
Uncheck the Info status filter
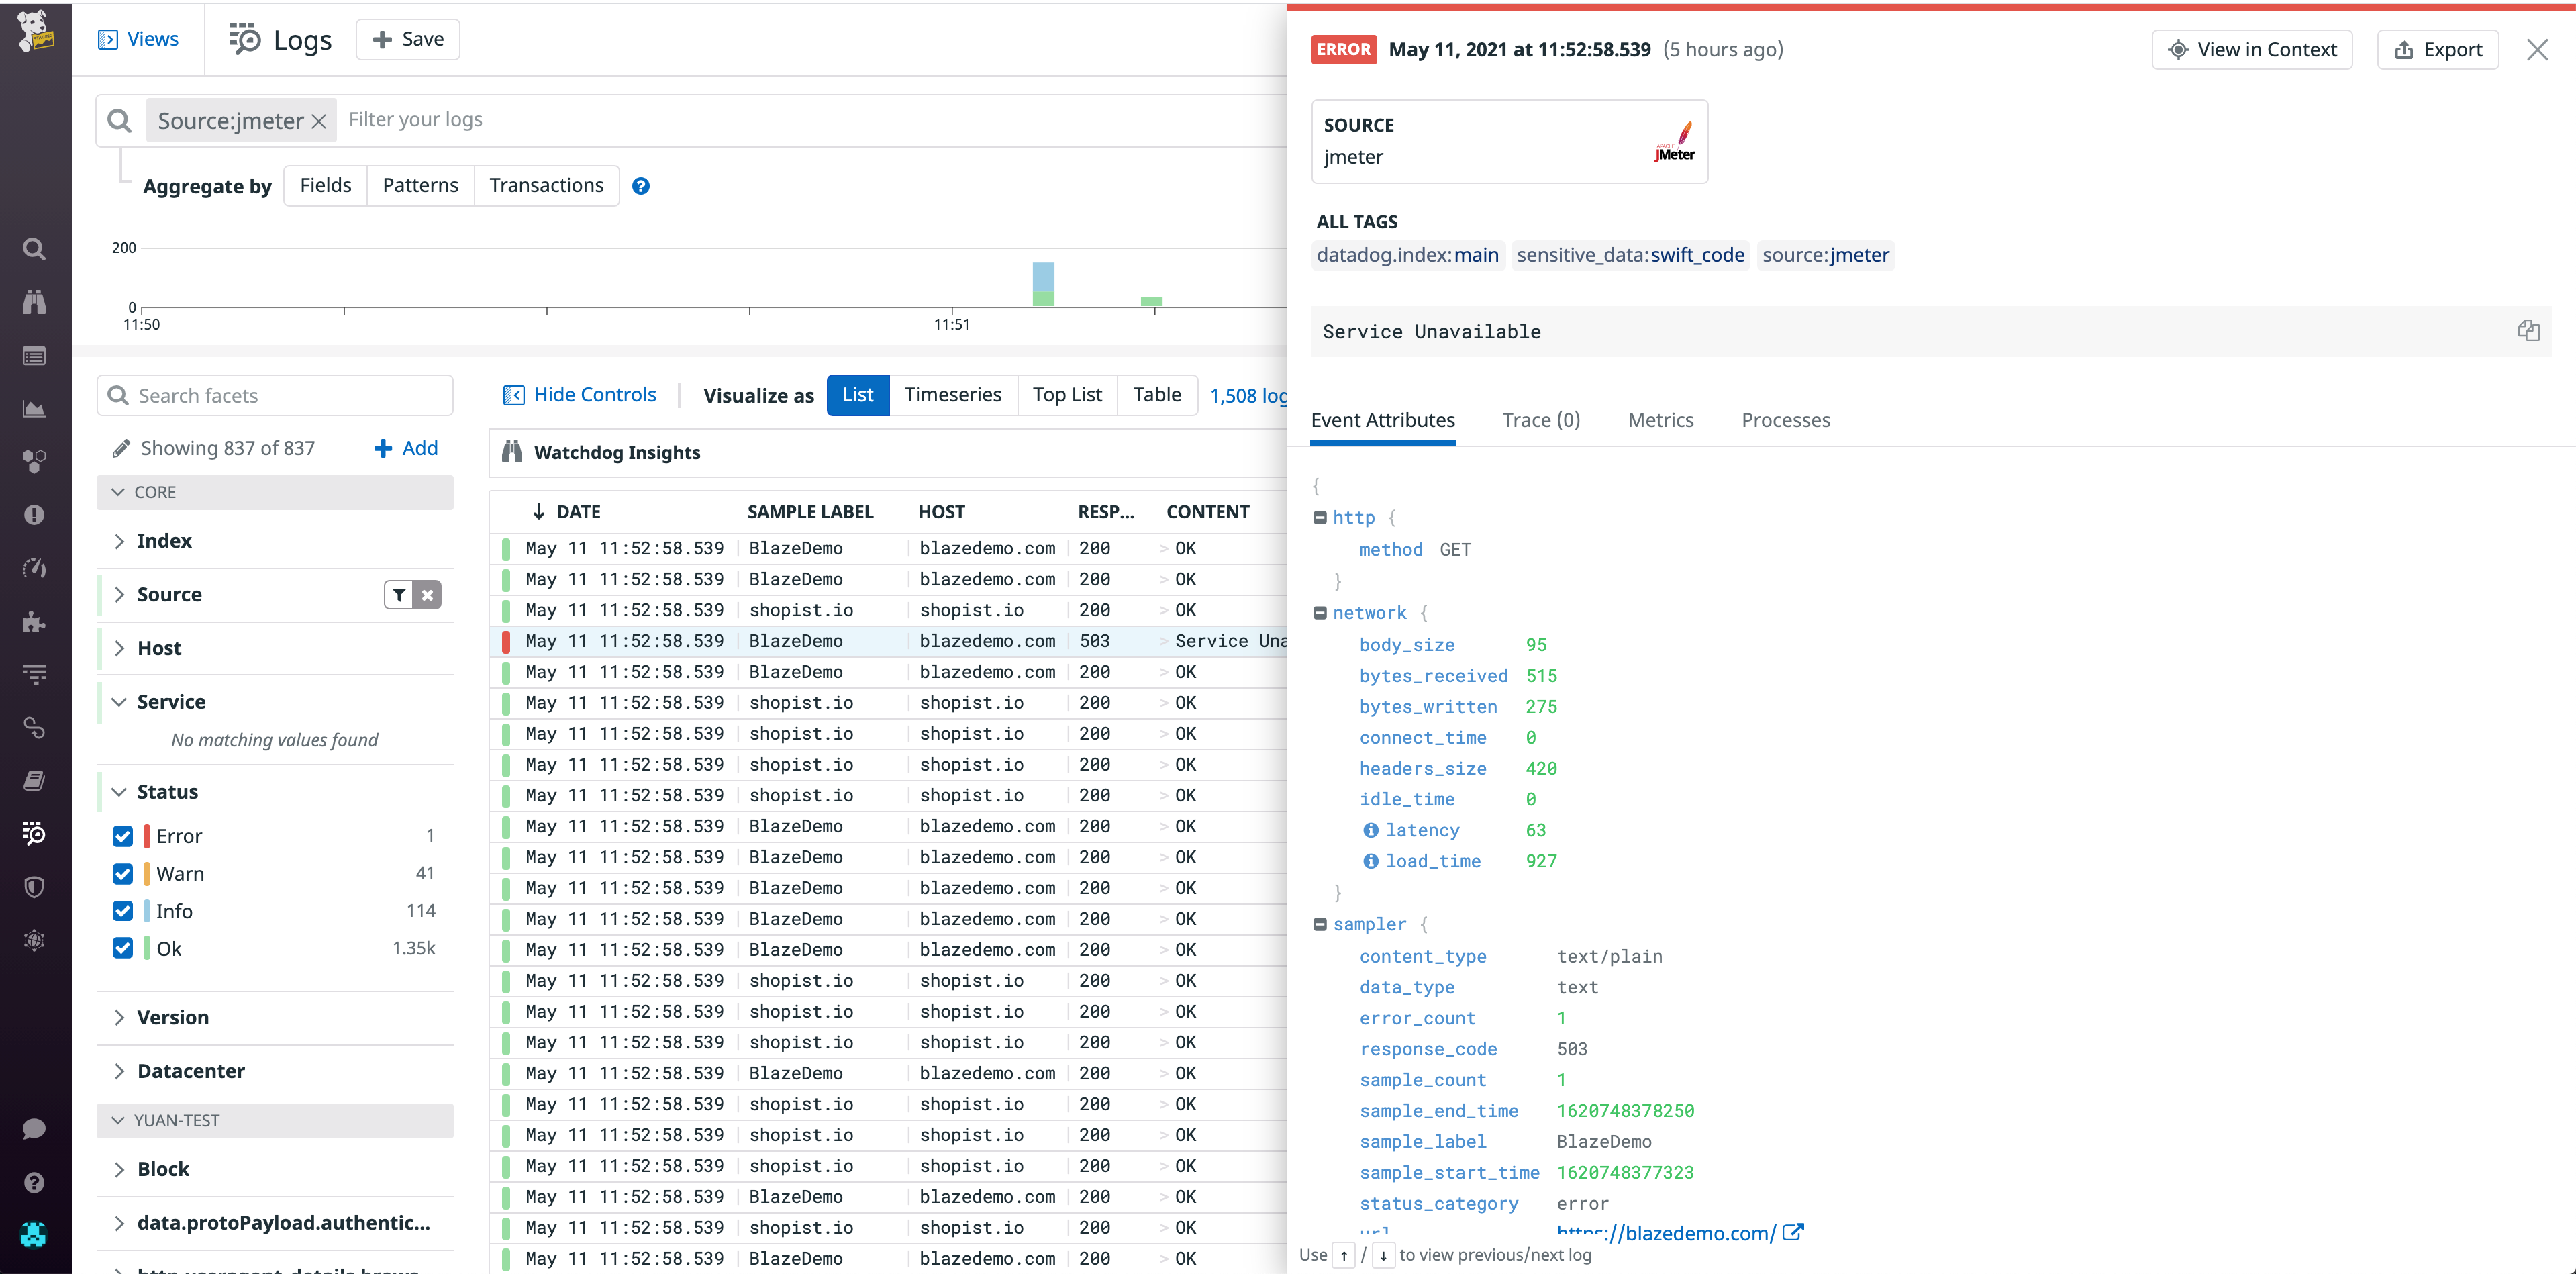click(x=122, y=911)
